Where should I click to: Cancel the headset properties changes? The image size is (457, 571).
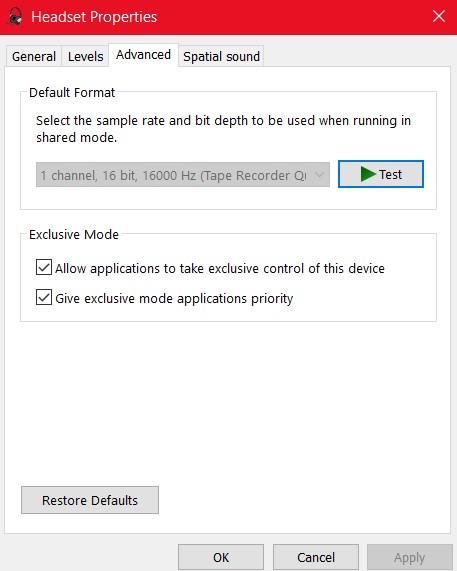click(316, 557)
